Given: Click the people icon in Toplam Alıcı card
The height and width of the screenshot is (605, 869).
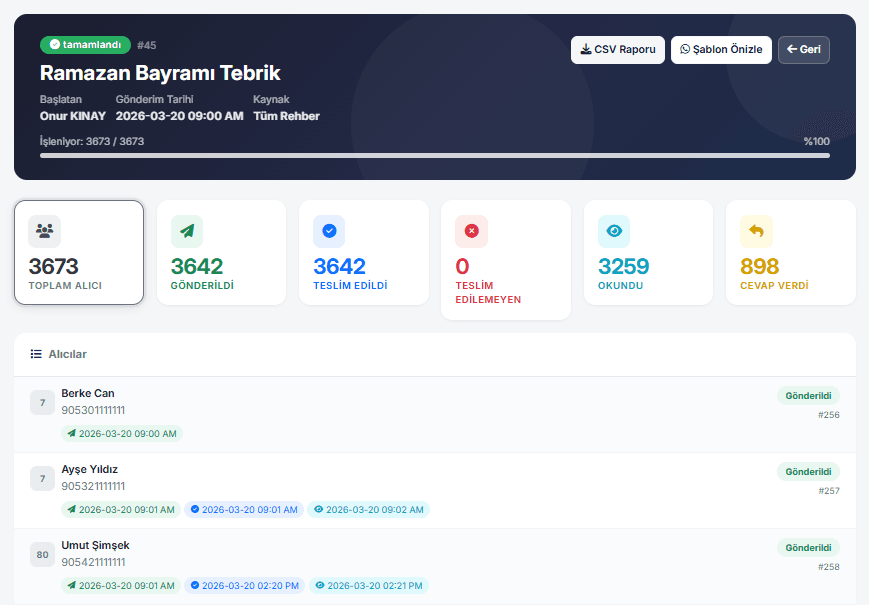Looking at the screenshot, I should point(44,231).
